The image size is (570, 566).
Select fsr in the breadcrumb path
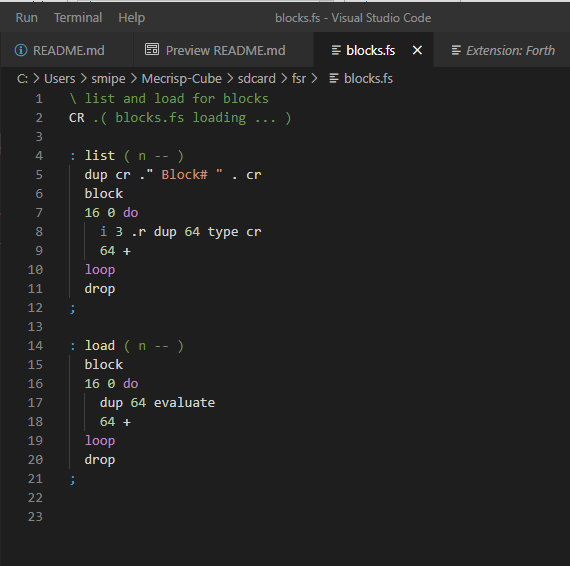298,79
